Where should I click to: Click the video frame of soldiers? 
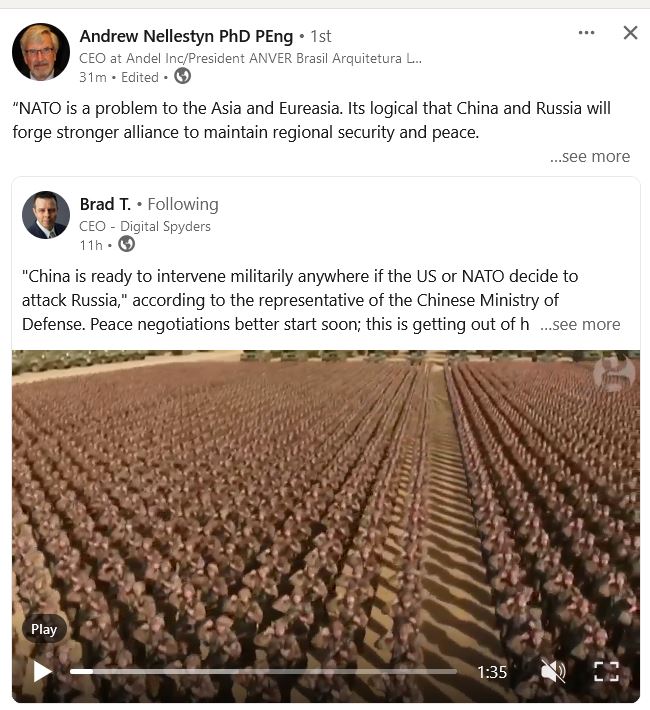click(x=326, y=498)
